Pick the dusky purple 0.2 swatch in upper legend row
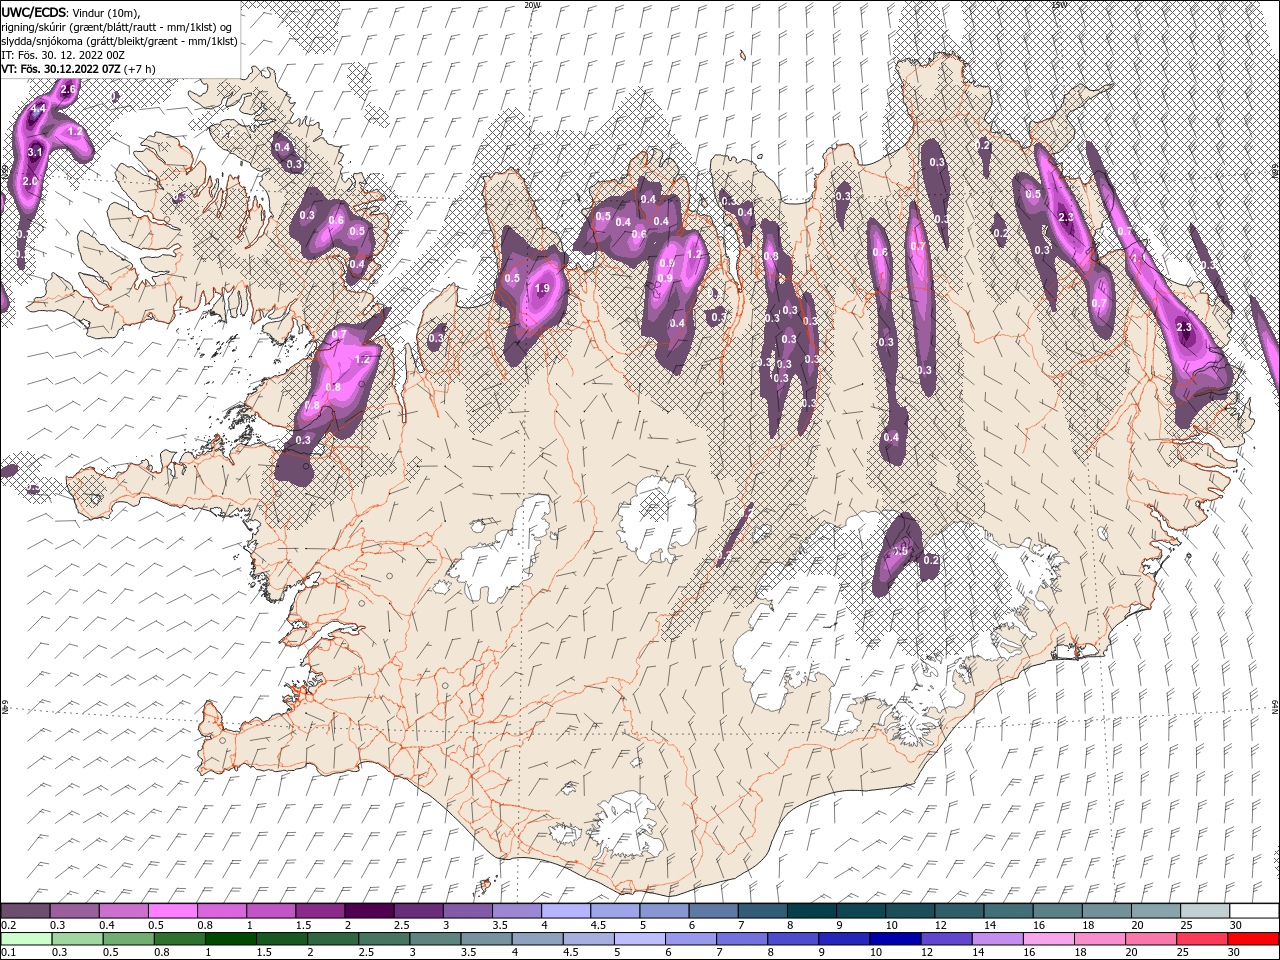 [27, 911]
